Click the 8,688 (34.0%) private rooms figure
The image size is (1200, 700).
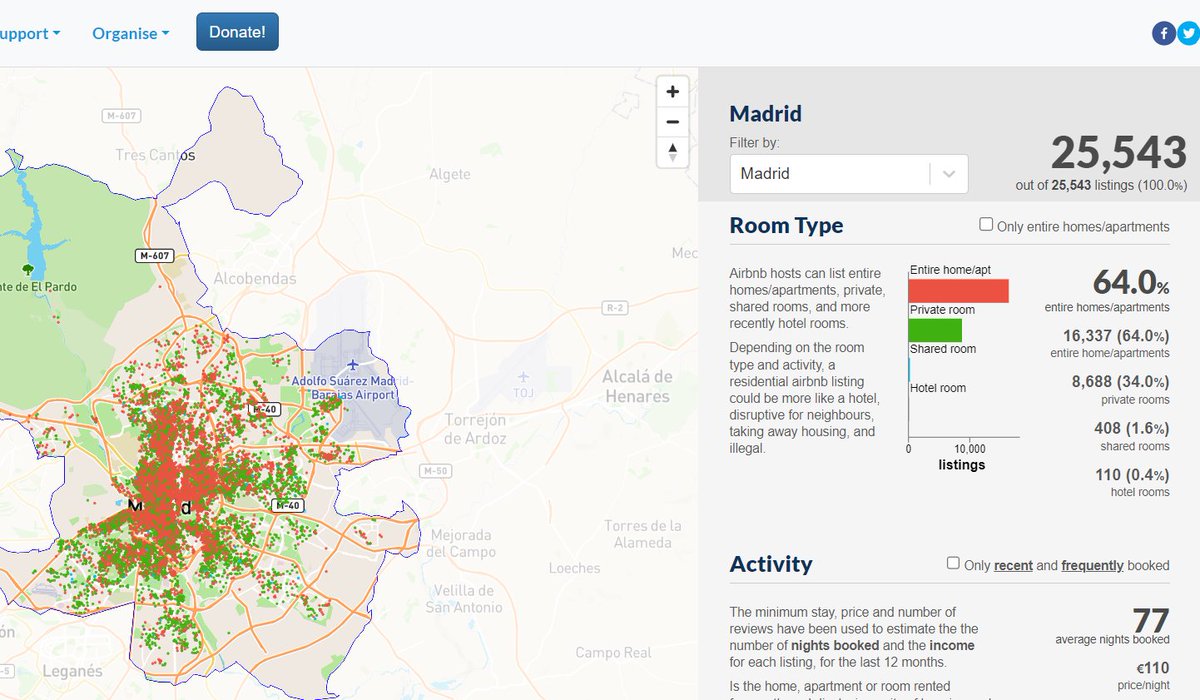(1120, 382)
